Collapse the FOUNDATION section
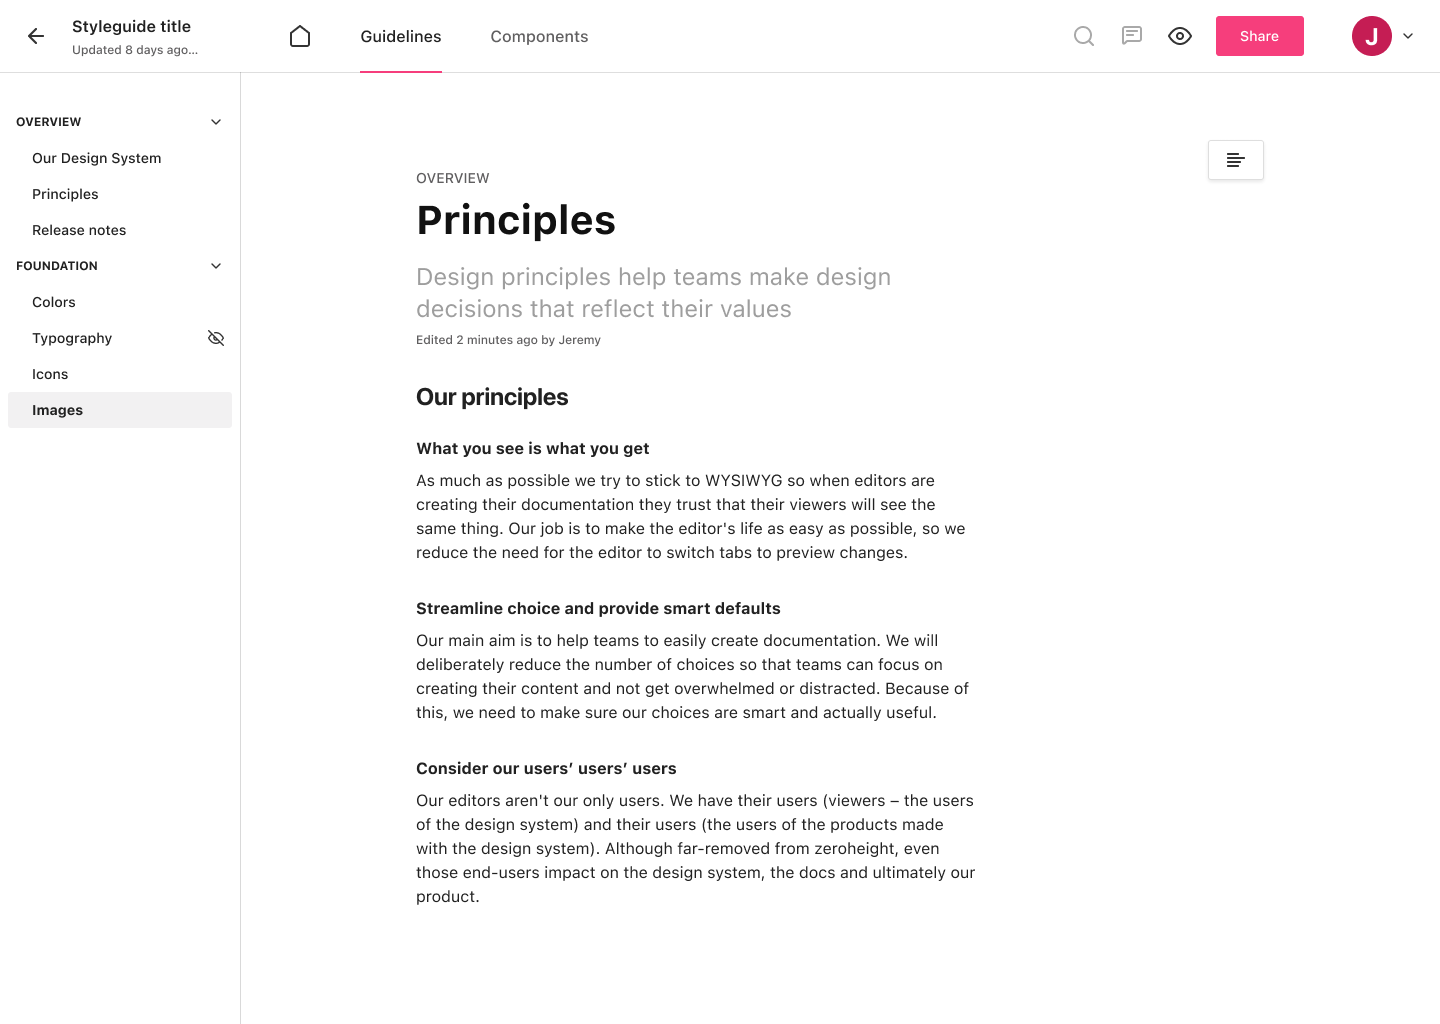The image size is (1440, 1024). pyautogui.click(x=215, y=265)
